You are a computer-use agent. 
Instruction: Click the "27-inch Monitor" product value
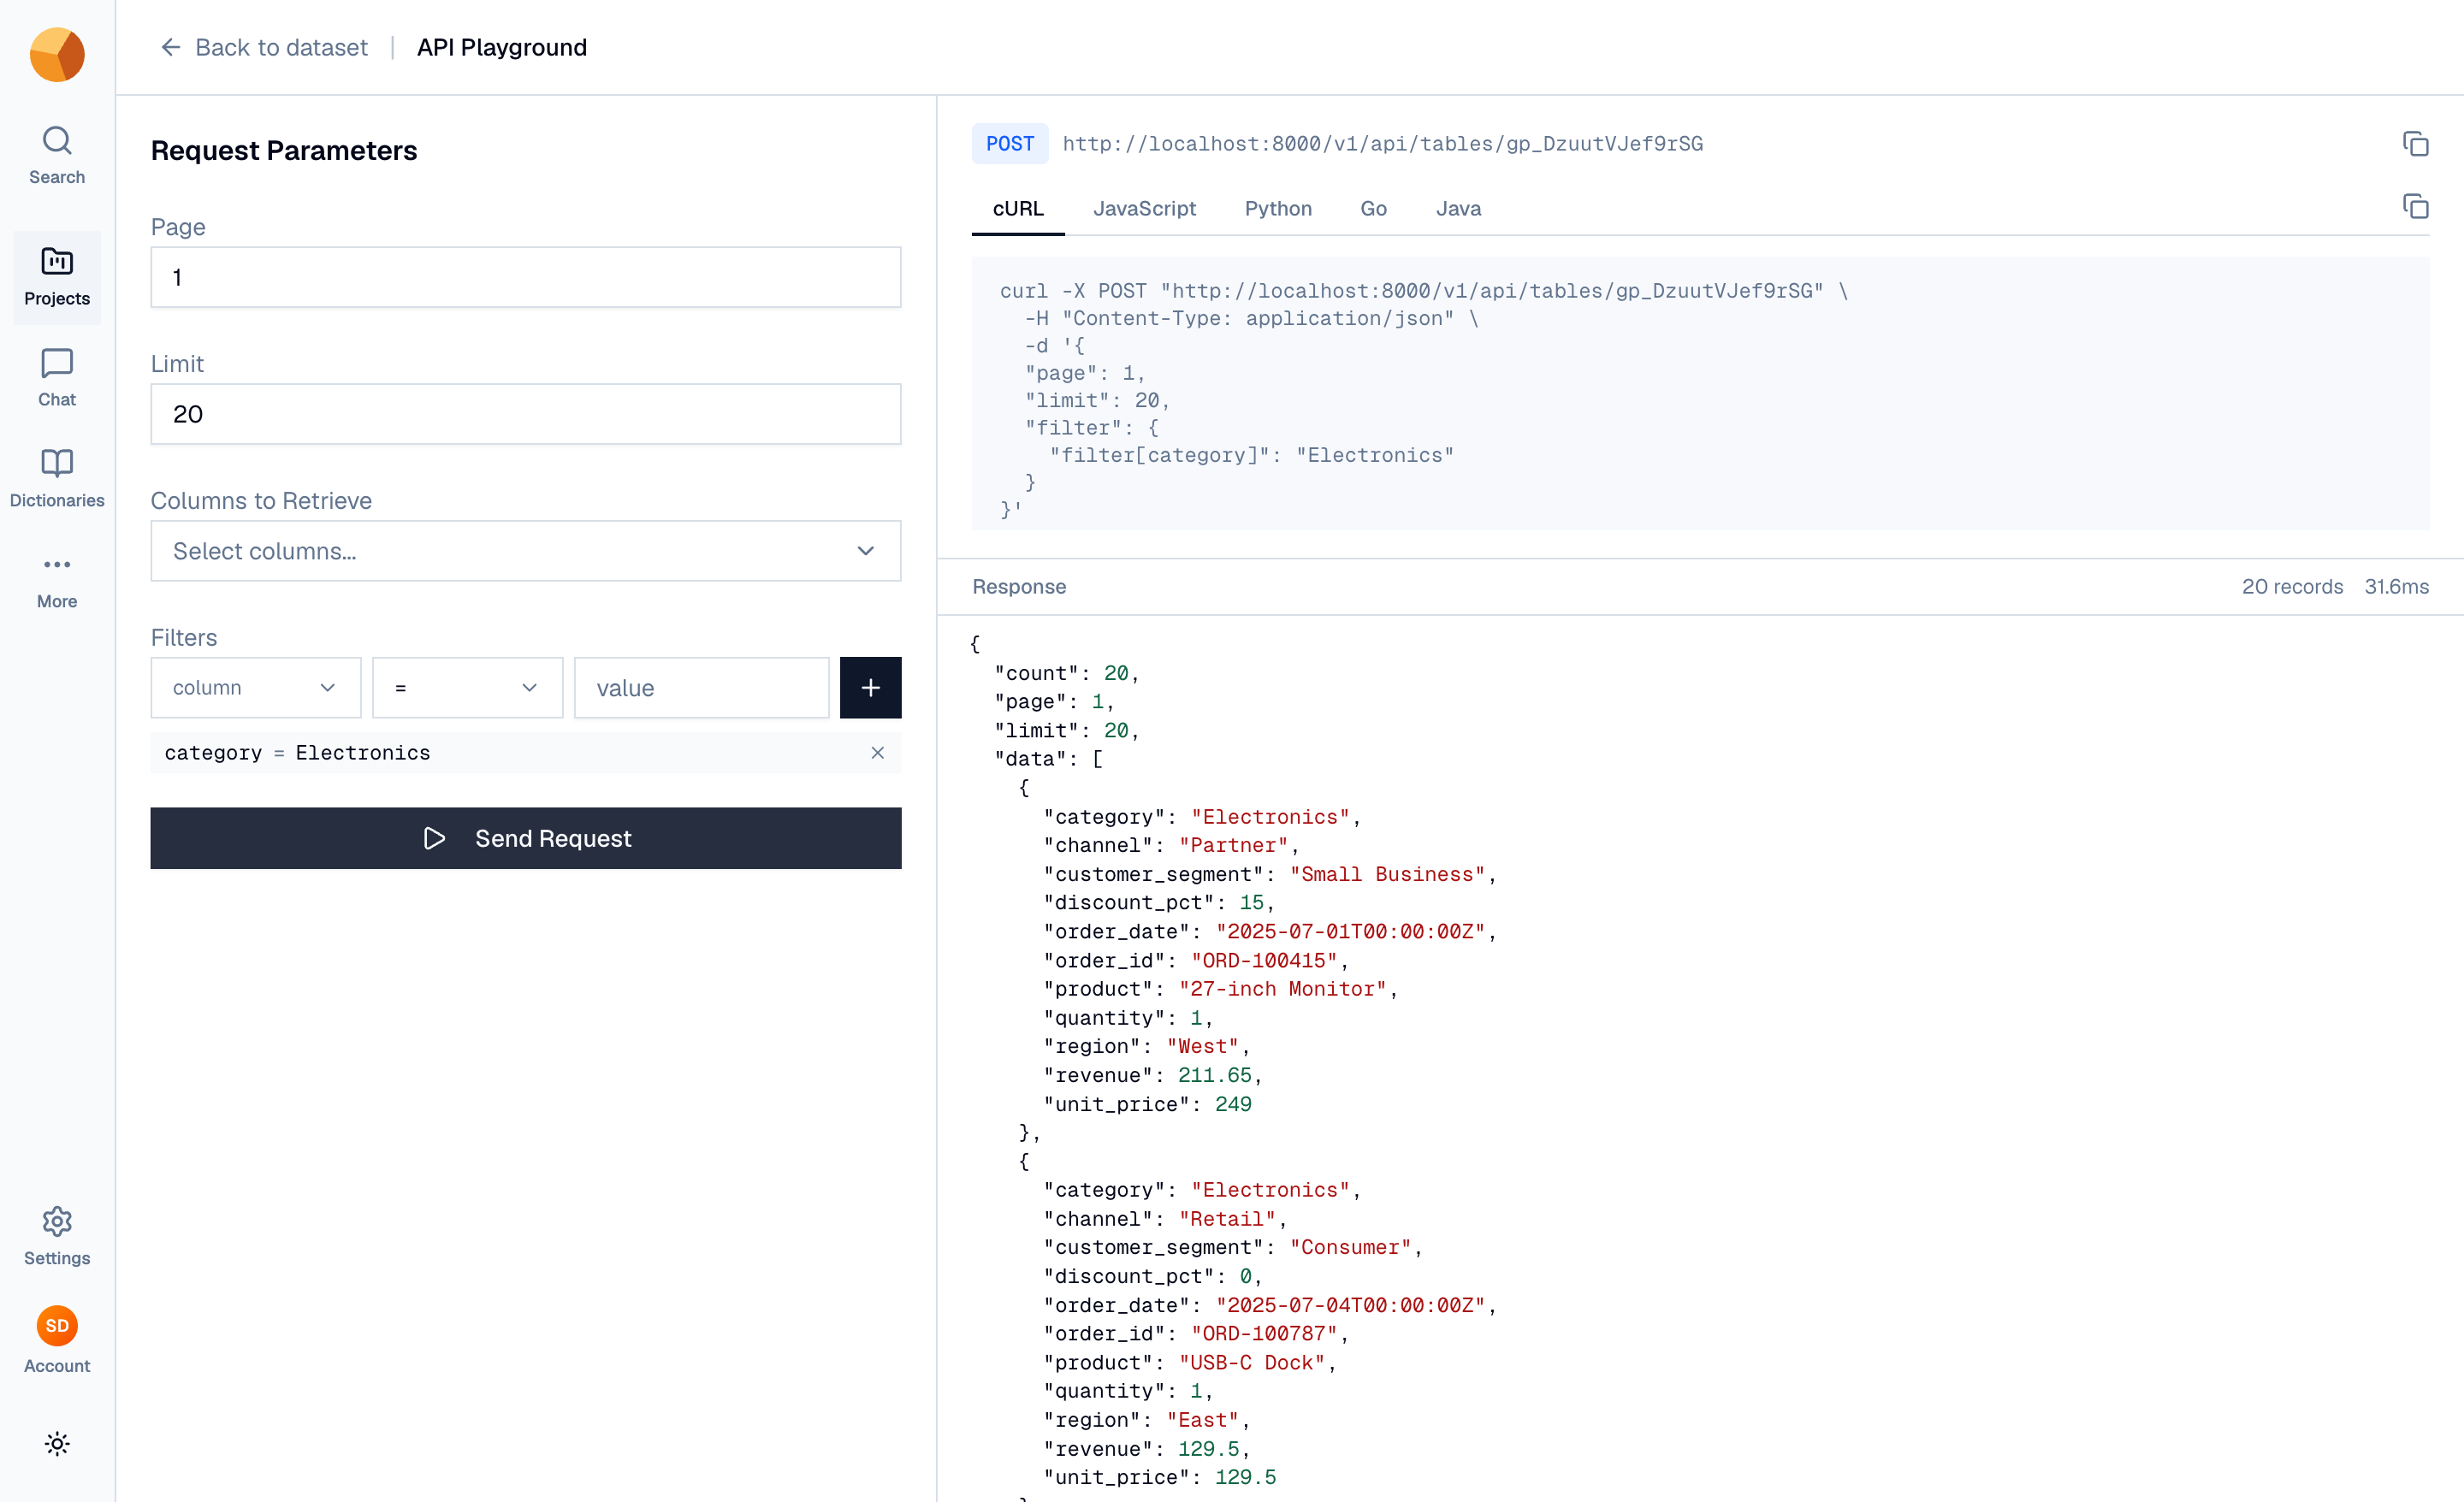tap(1282, 989)
